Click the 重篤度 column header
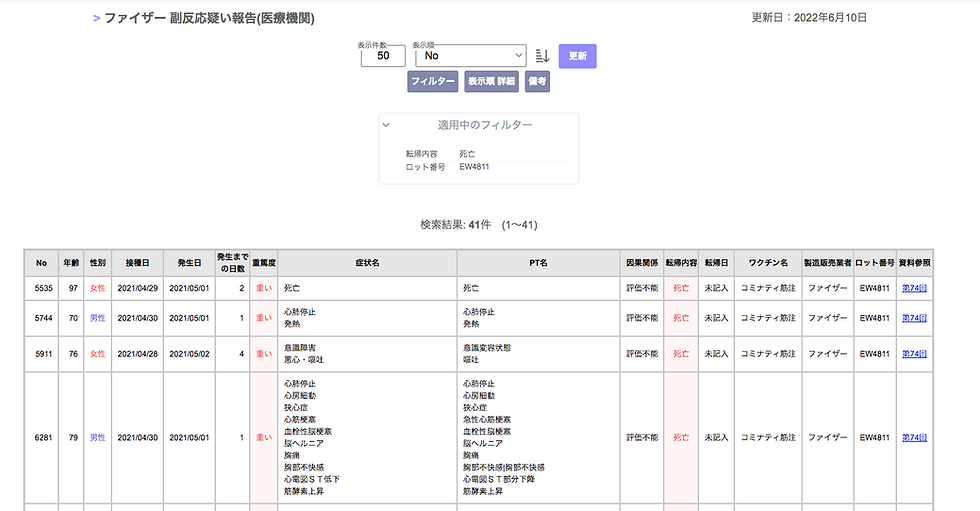Image resolution: width=980 pixels, height=511 pixels. tap(264, 263)
